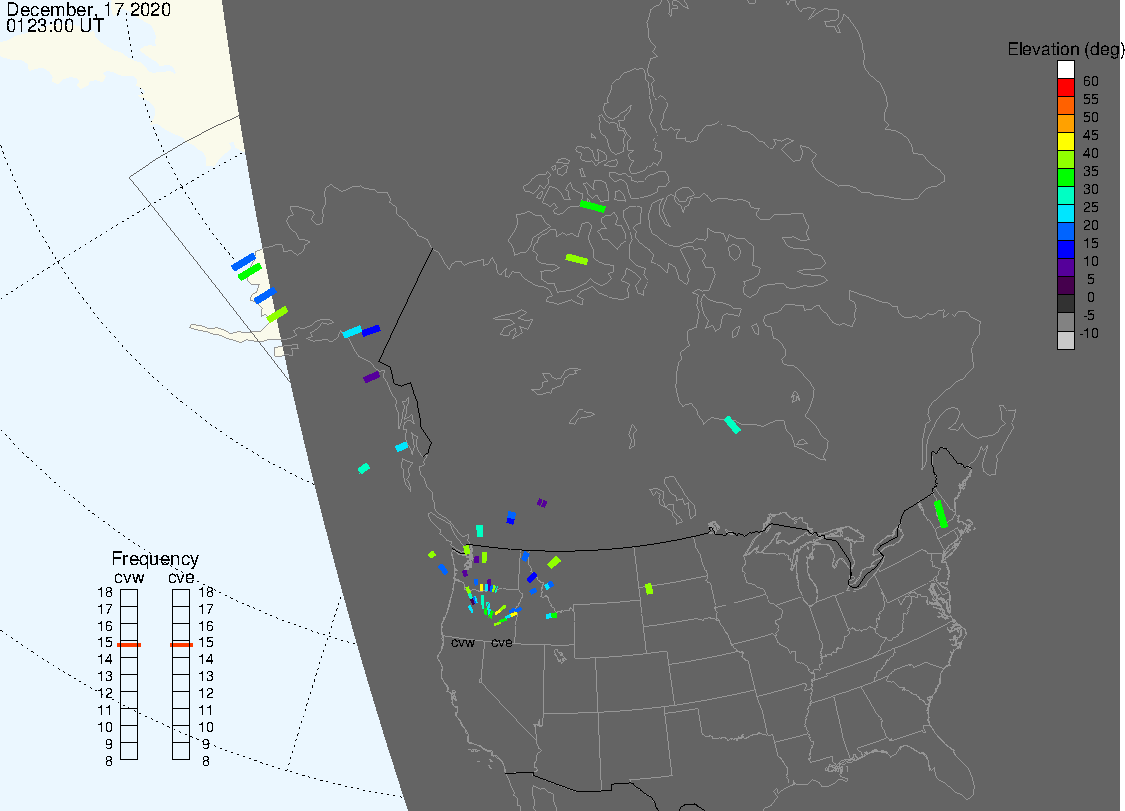The image size is (1125, 811).
Task: Select the lightest gray swatch beside -10
Action: click(1065, 340)
